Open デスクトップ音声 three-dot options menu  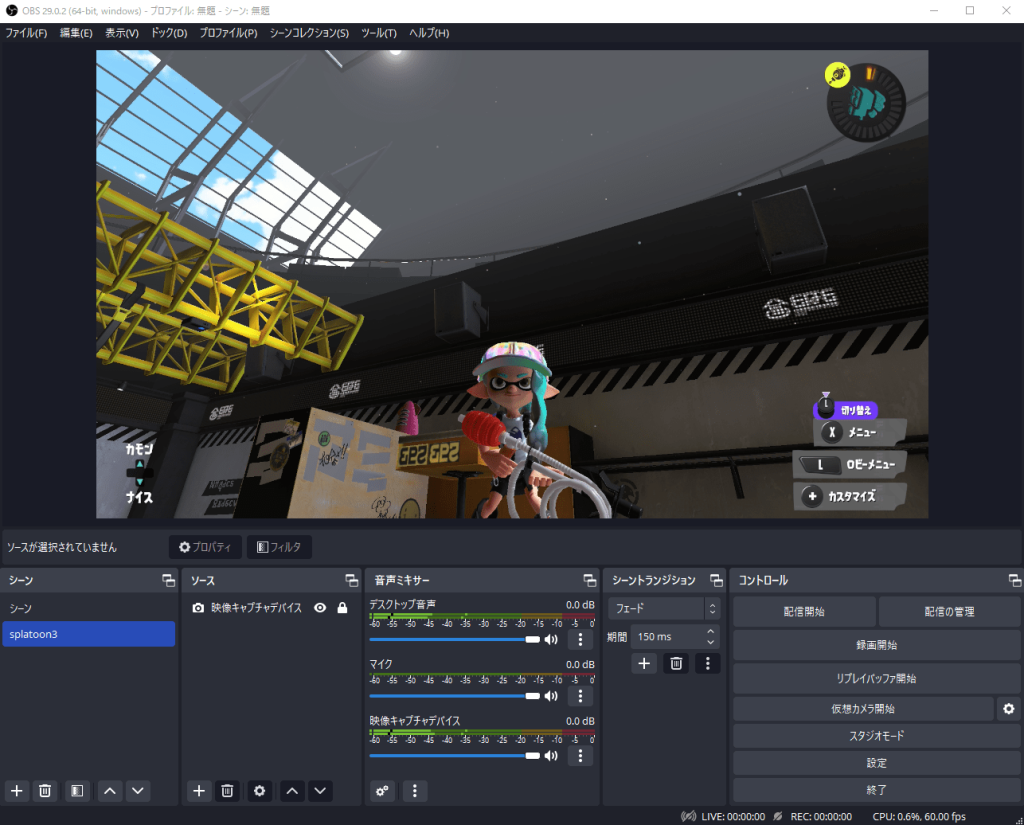pyautogui.click(x=580, y=640)
